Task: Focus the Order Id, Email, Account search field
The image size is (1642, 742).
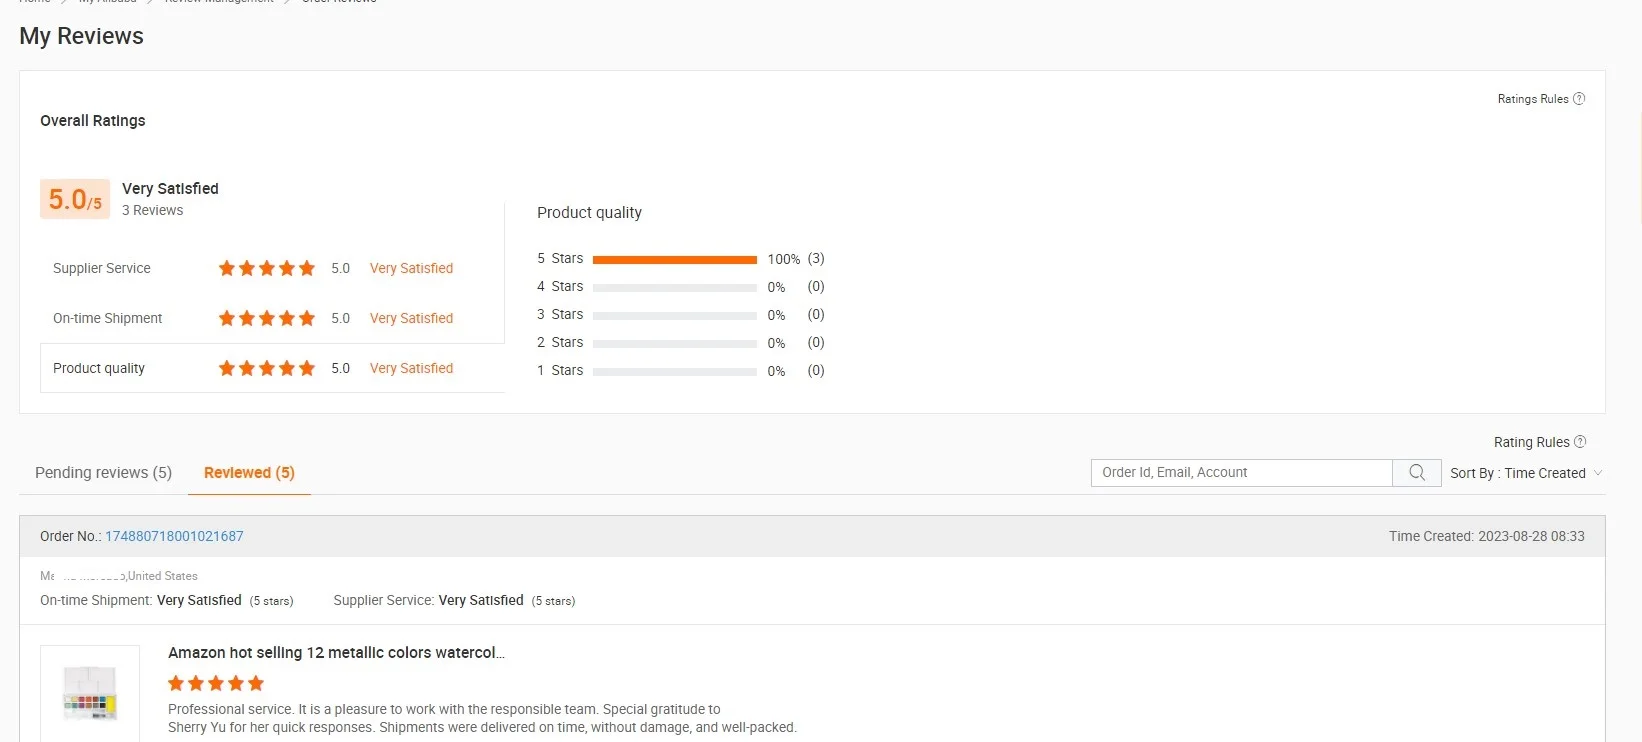Action: point(1241,473)
